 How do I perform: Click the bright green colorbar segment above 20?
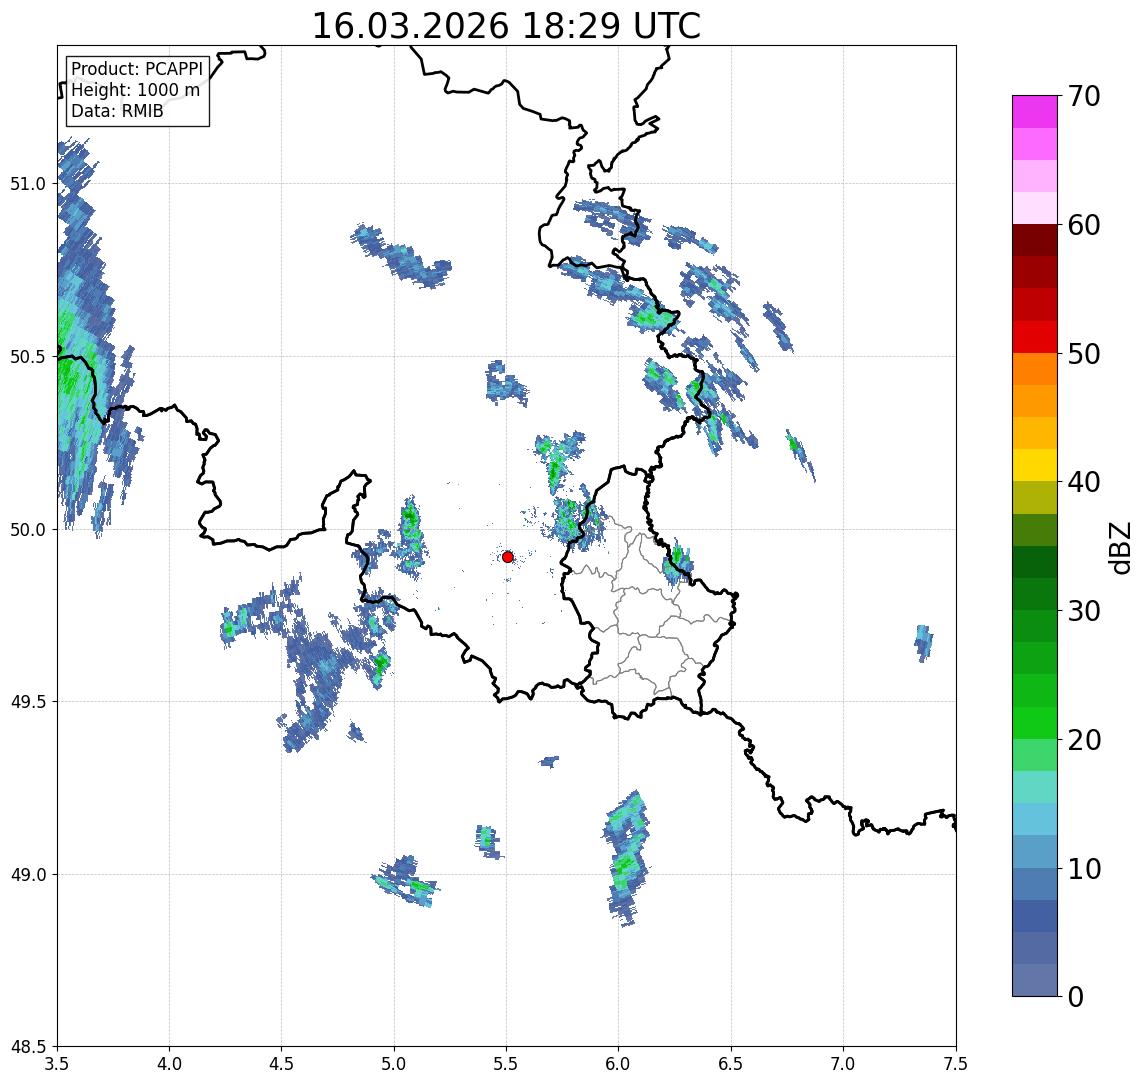coord(1035,722)
